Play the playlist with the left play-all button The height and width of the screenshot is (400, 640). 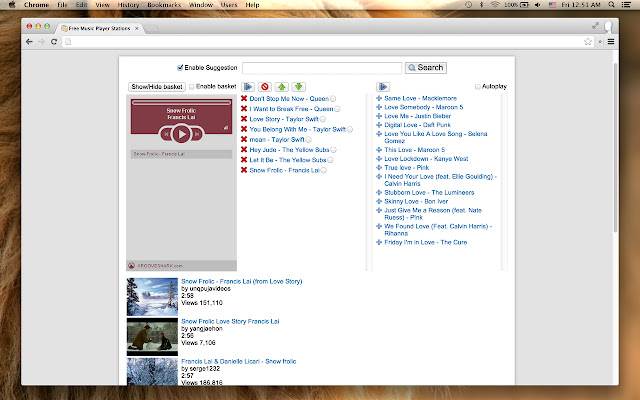(248, 87)
